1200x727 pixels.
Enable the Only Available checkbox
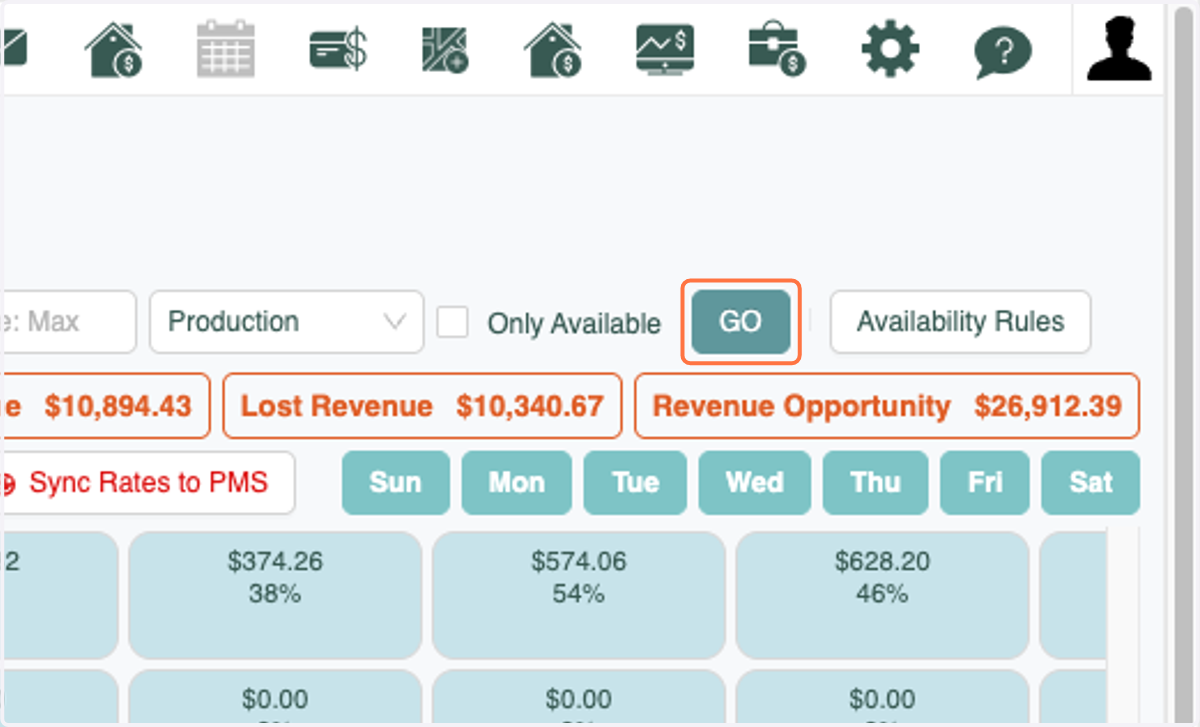coord(453,322)
